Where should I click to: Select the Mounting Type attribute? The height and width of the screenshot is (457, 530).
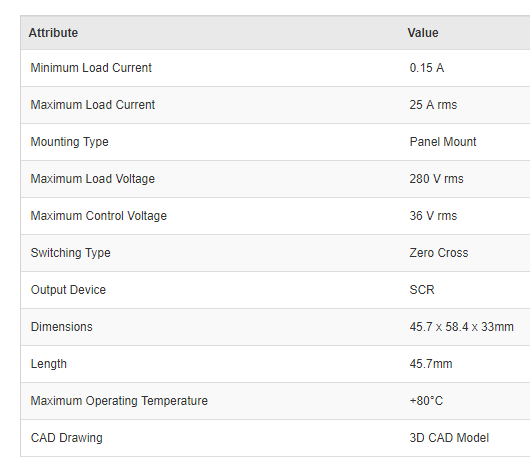[x=70, y=142]
